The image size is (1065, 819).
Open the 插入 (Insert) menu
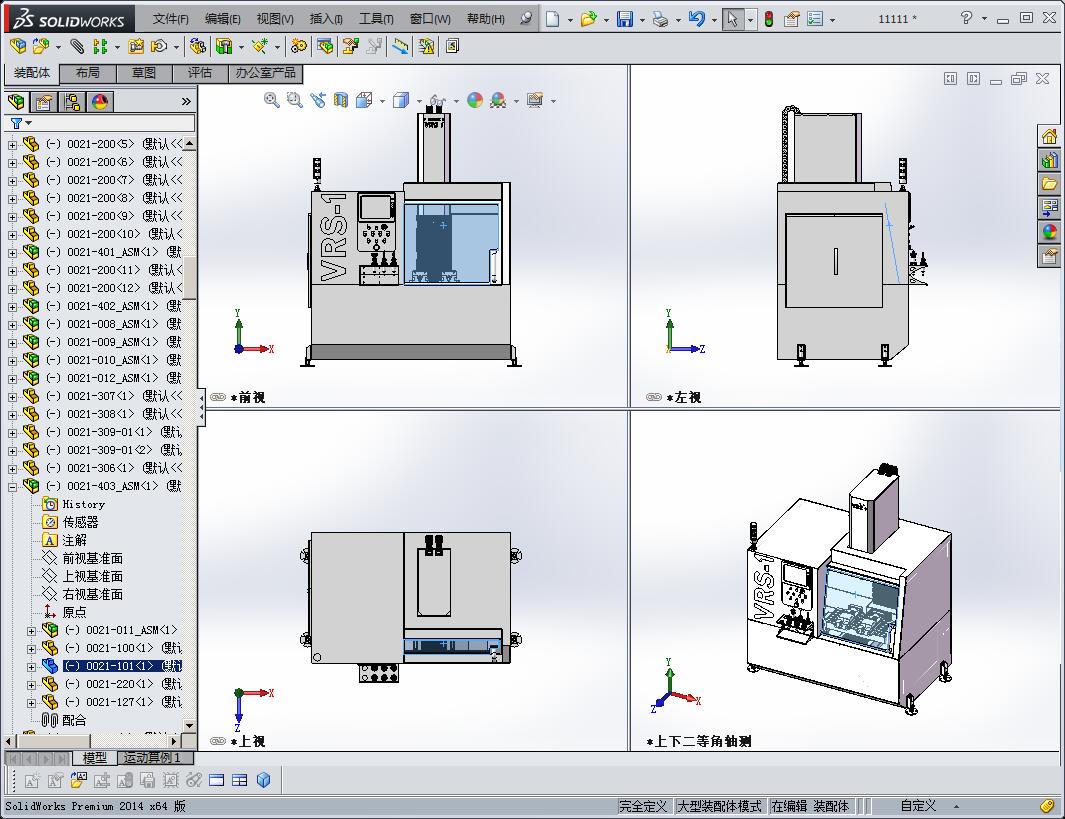[x=326, y=19]
